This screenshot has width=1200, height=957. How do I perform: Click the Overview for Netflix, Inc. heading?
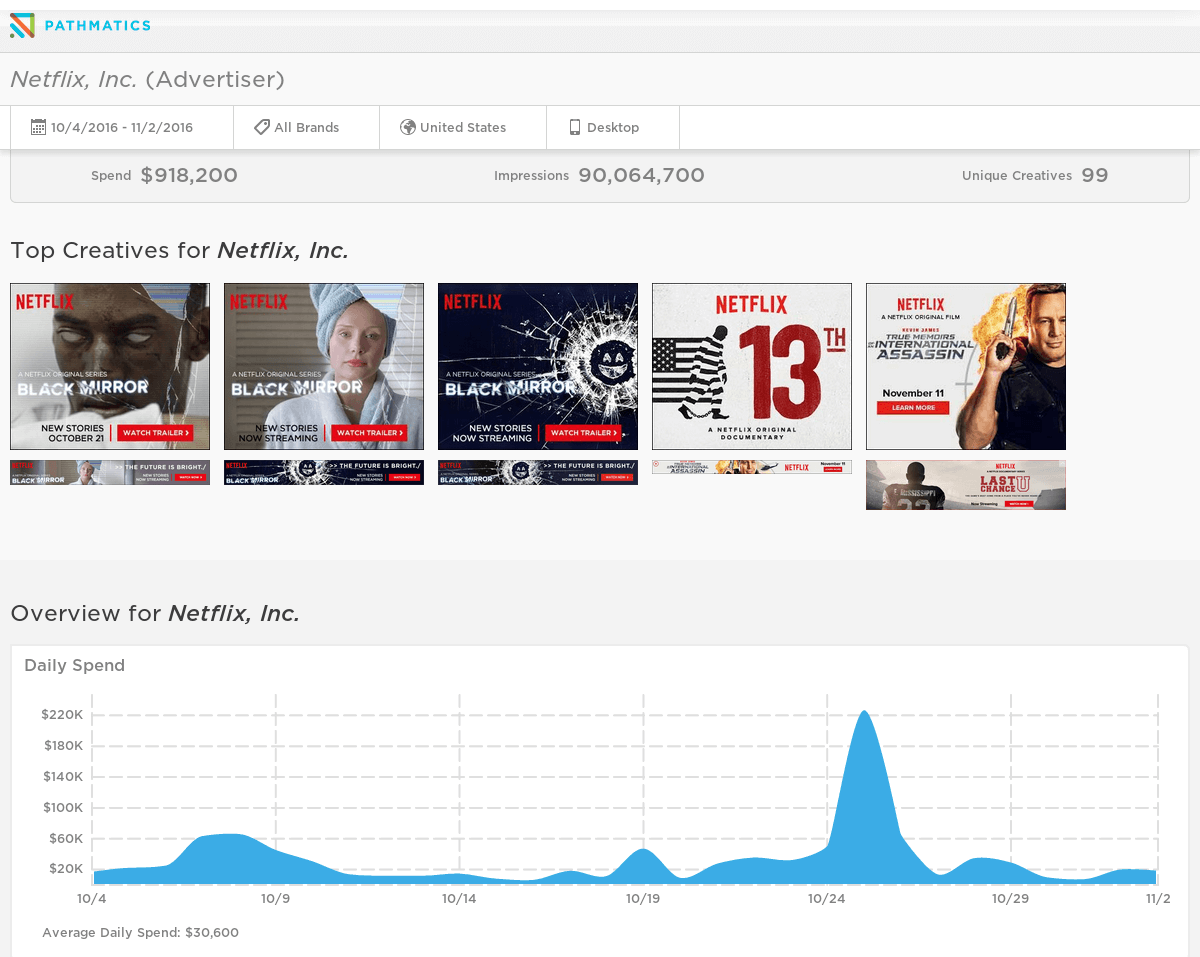point(155,613)
